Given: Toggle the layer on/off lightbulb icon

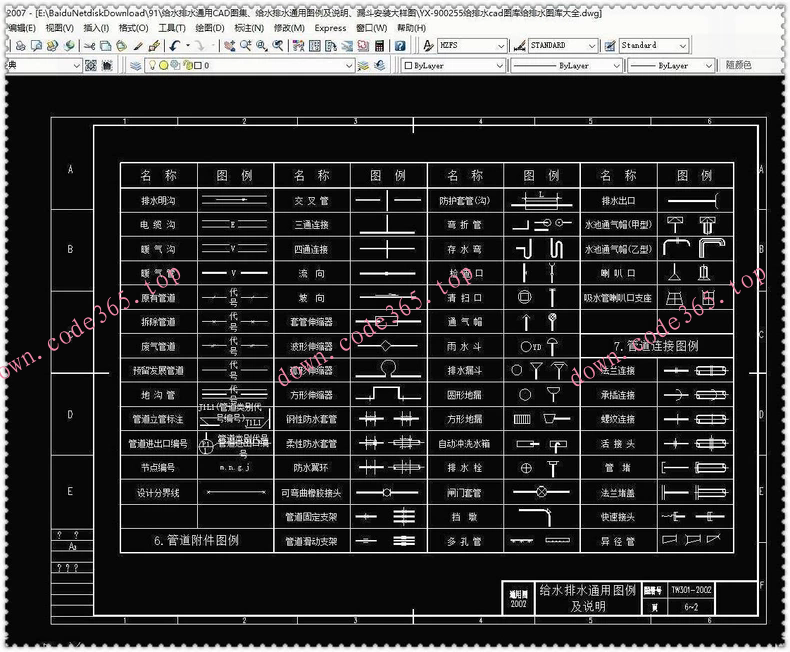Looking at the screenshot, I should point(152,65).
